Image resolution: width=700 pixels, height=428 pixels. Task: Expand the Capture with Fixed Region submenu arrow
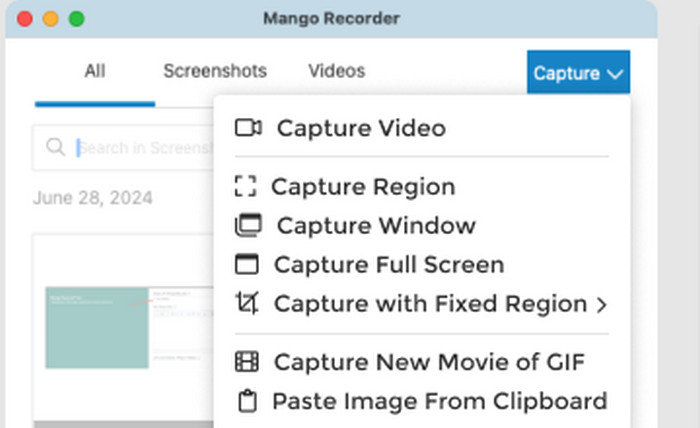click(601, 304)
